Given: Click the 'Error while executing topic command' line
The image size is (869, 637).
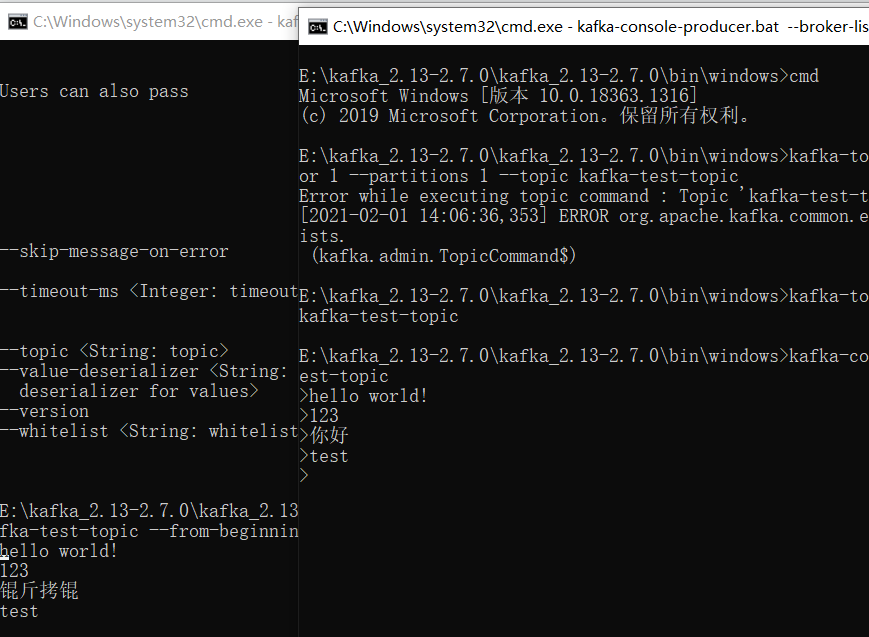Looking at the screenshot, I should tap(583, 196).
